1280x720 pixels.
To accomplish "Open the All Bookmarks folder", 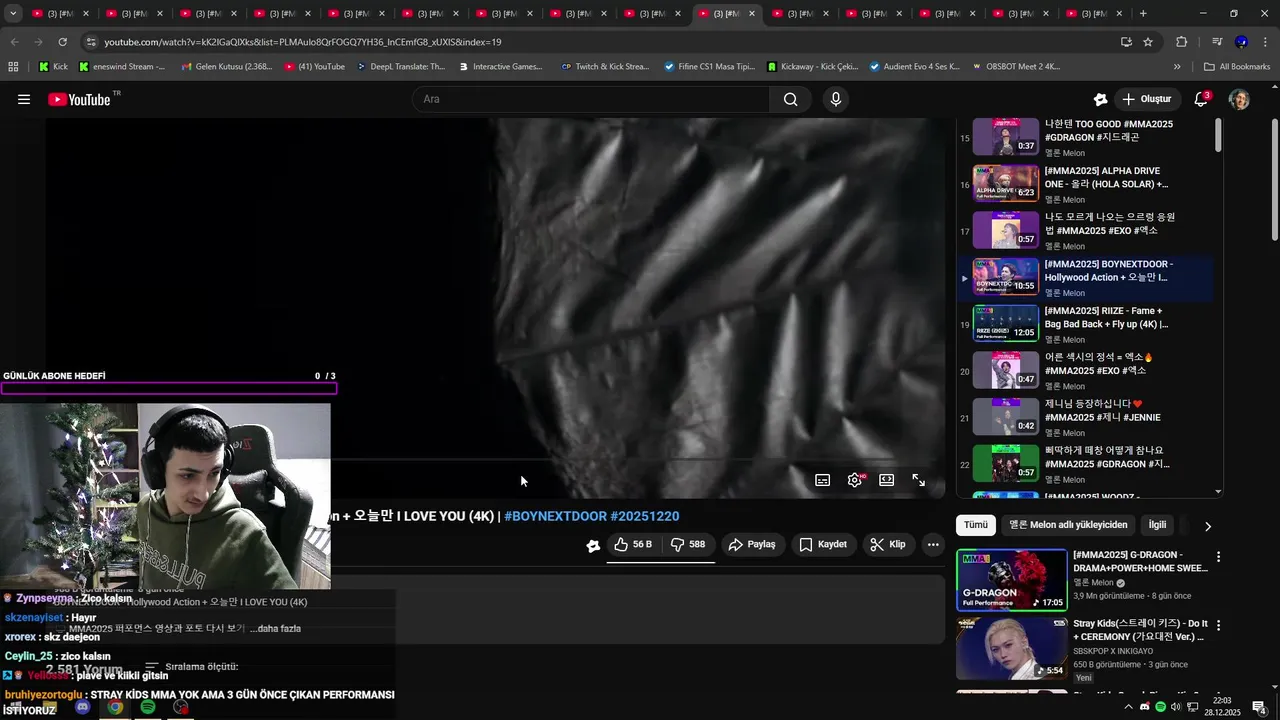I will pyautogui.click(x=1237, y=67).
